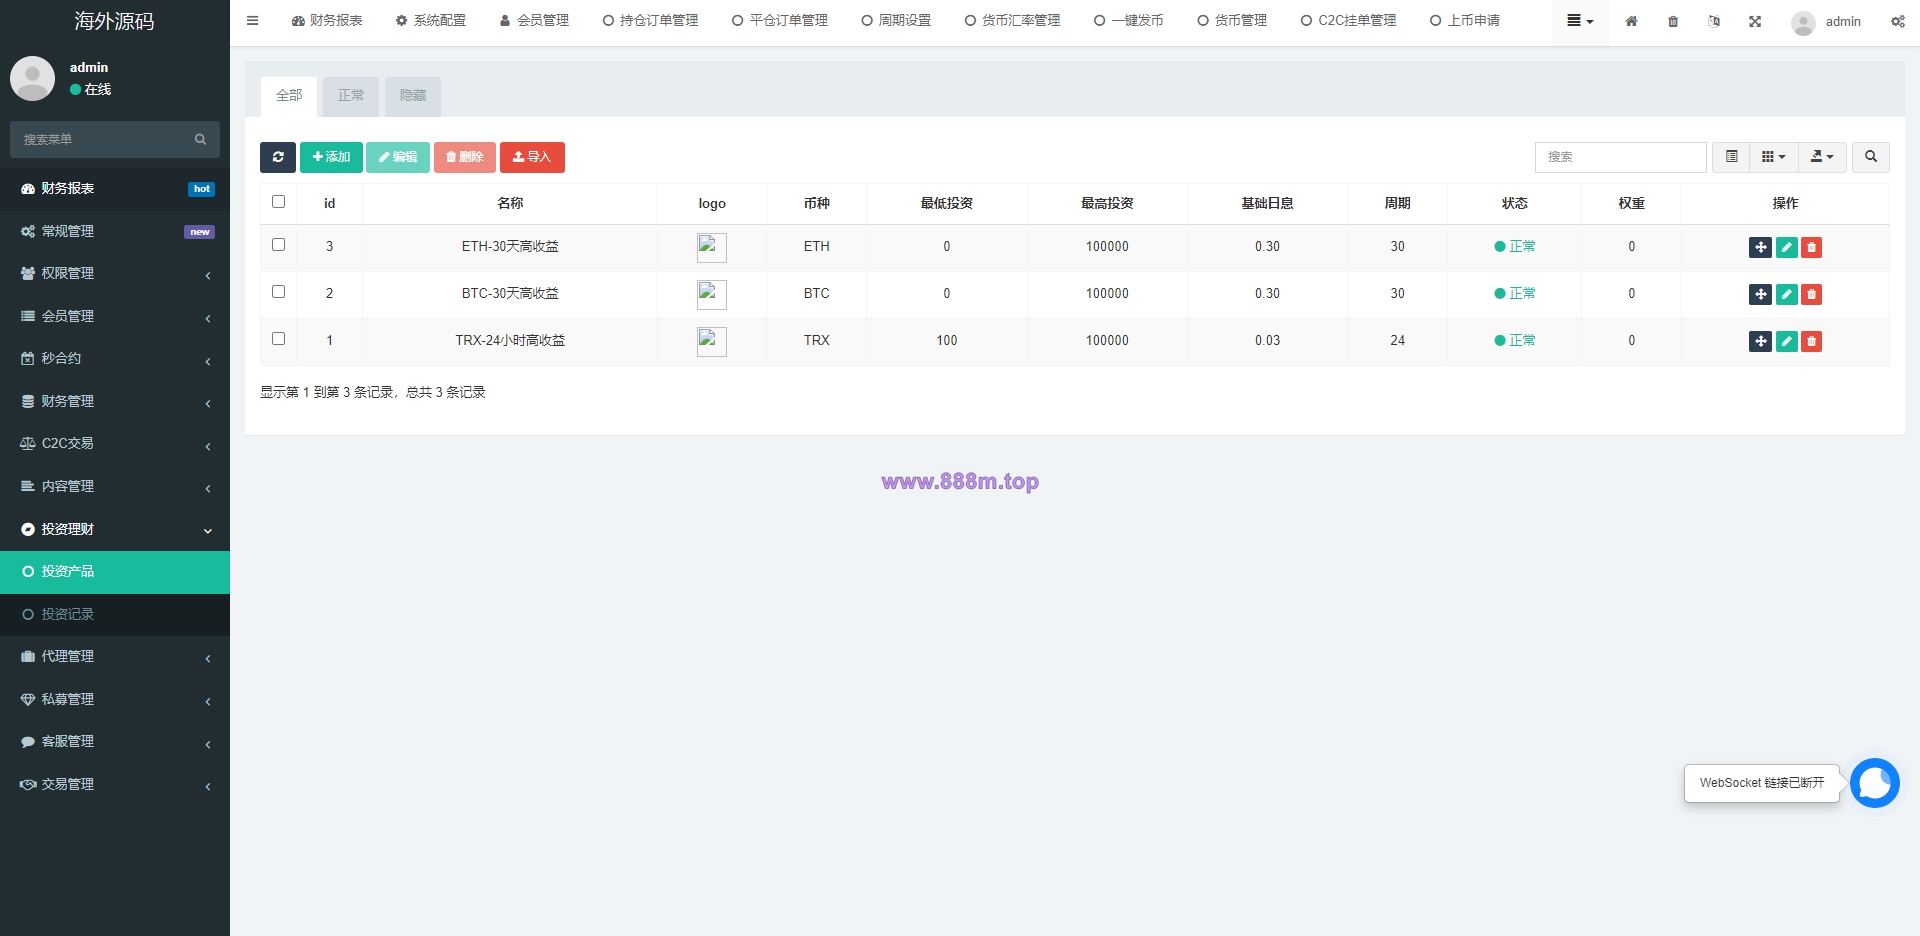Delete the ETH-30天高收益 row via the red icon
Image resolution: width=1920 pixels, height=936 pixels.
tap(1811, 247)
